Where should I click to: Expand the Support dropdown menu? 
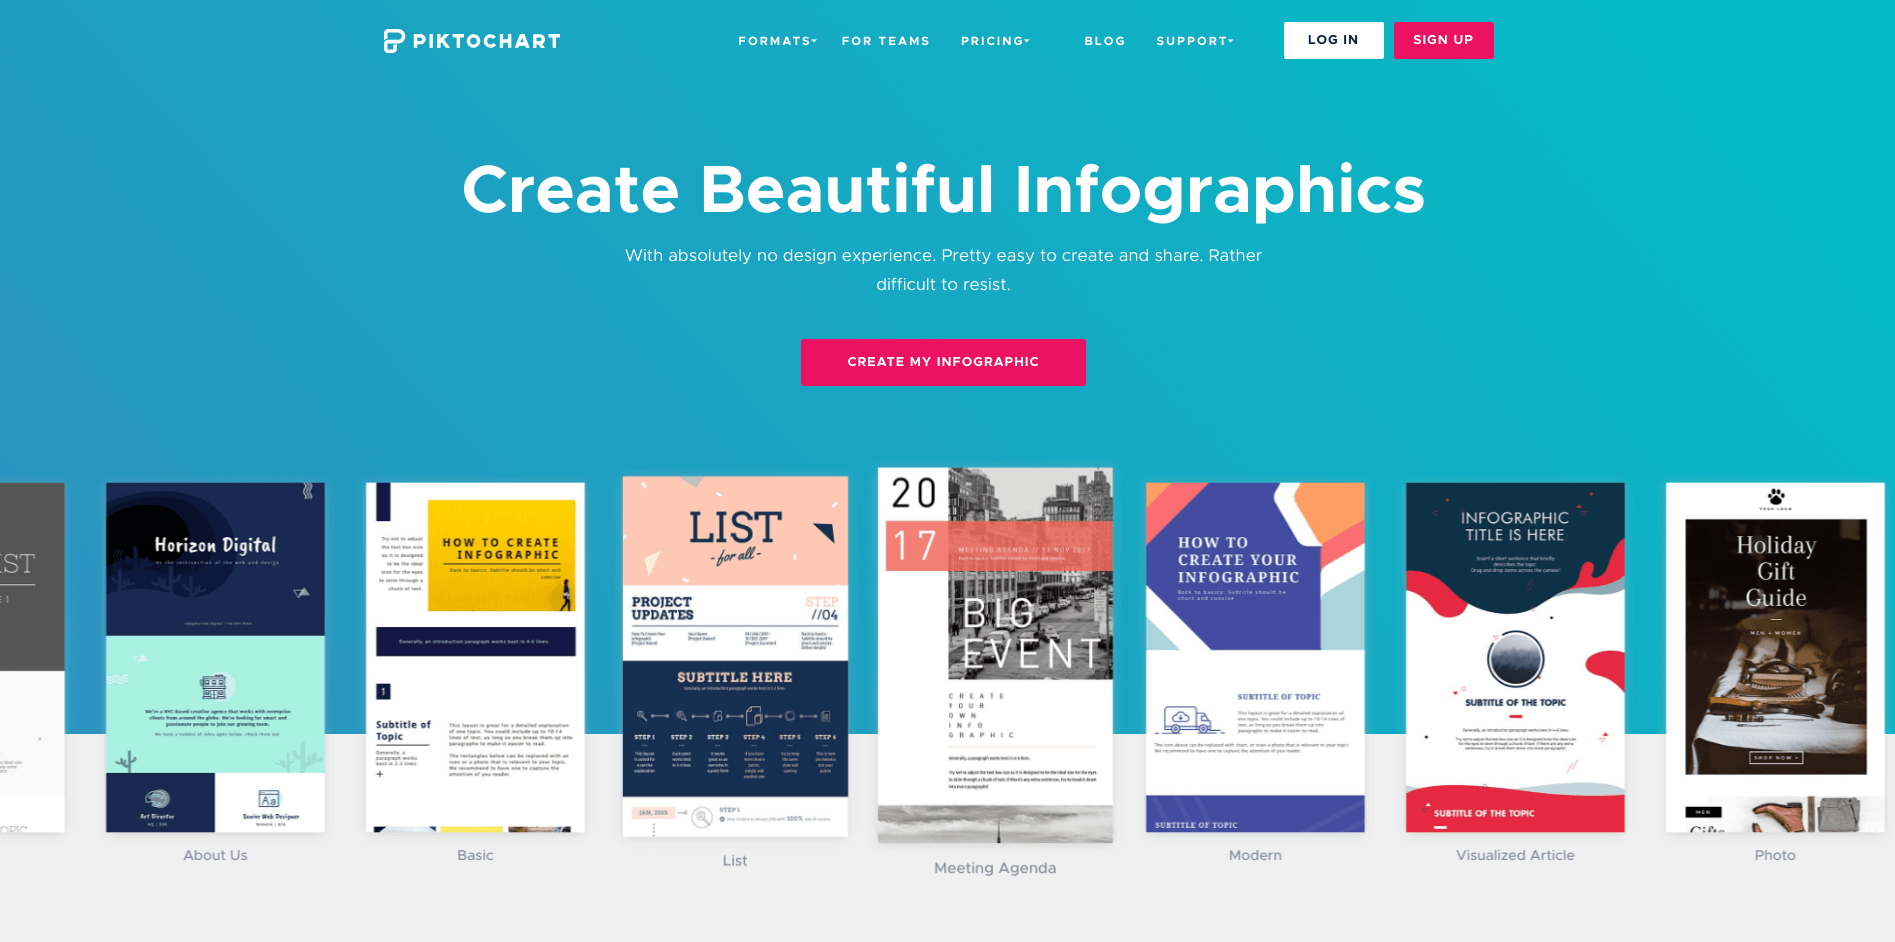(x=1195, y=41)
